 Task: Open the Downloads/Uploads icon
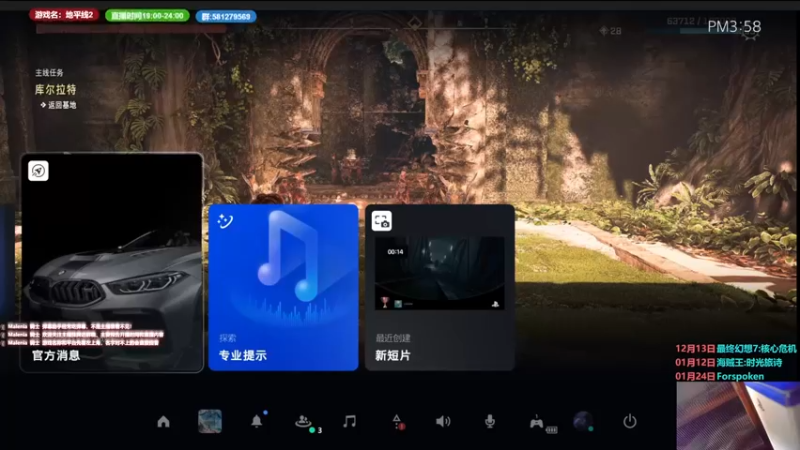pyautogui.click(x=397, y=422)
